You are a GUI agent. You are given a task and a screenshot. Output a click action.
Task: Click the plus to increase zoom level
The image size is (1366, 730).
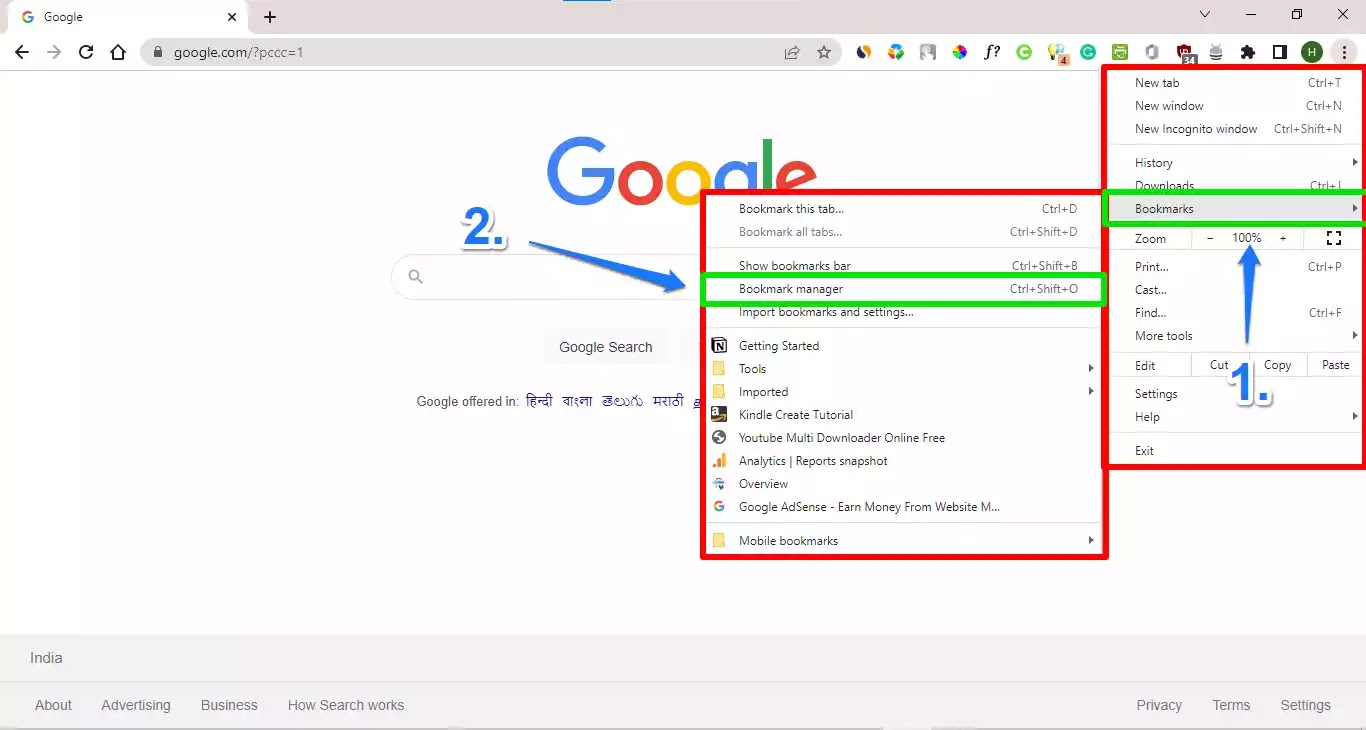tap(1283, 238)
